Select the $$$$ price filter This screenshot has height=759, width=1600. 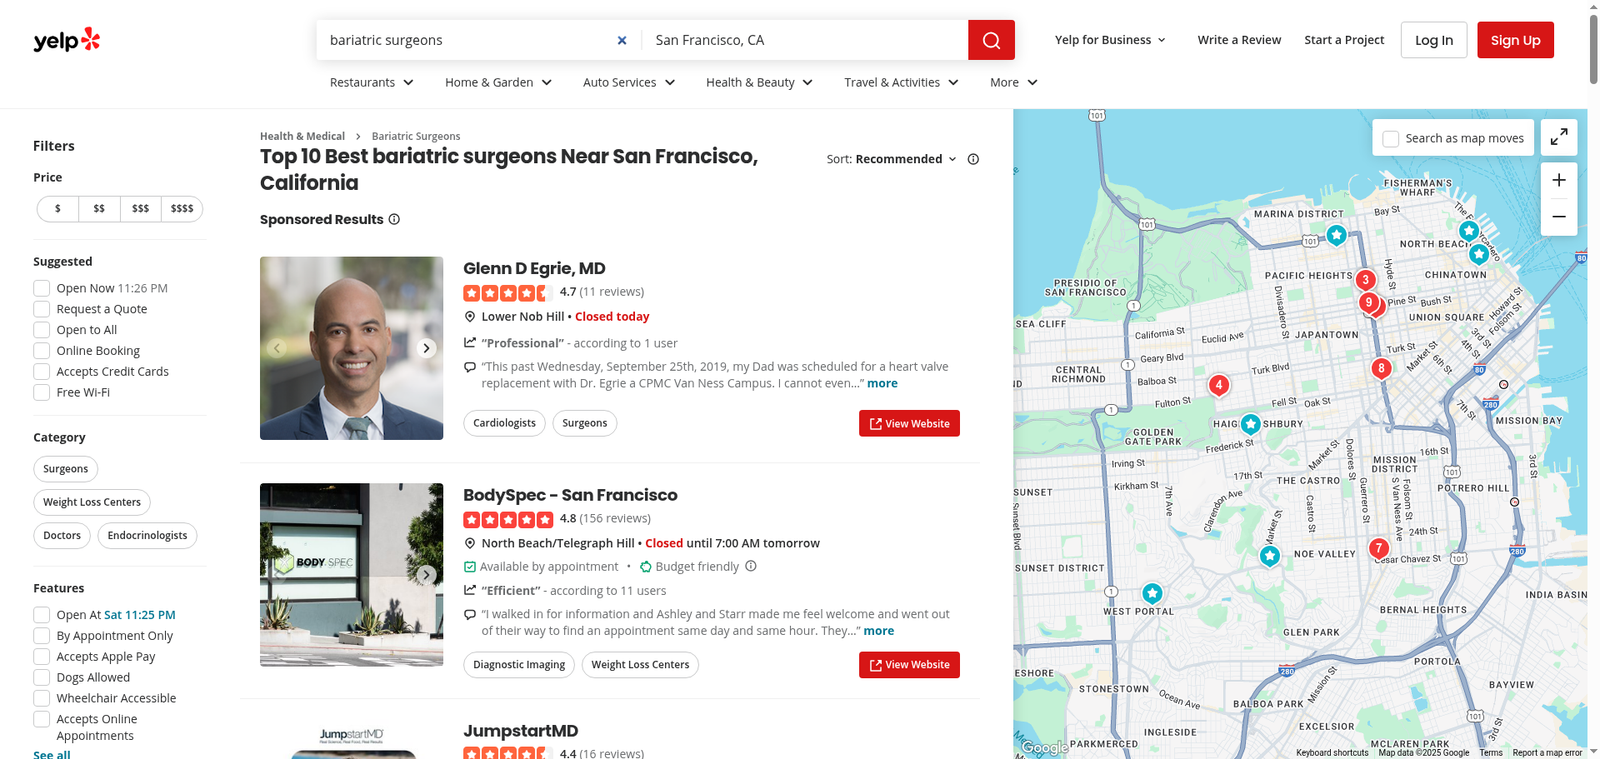(182, 209)
